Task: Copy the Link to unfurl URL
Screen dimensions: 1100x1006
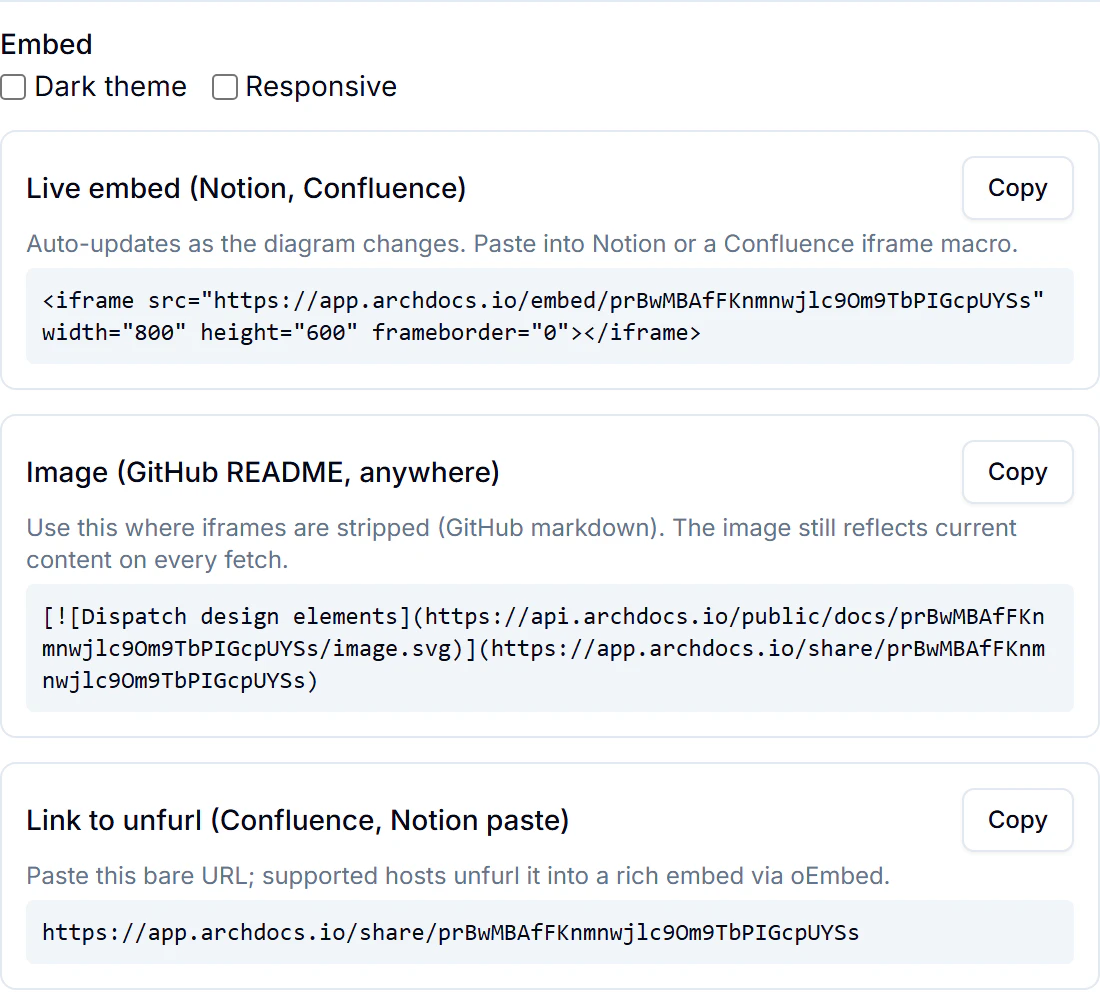Action: click(x=1017, y=820)
